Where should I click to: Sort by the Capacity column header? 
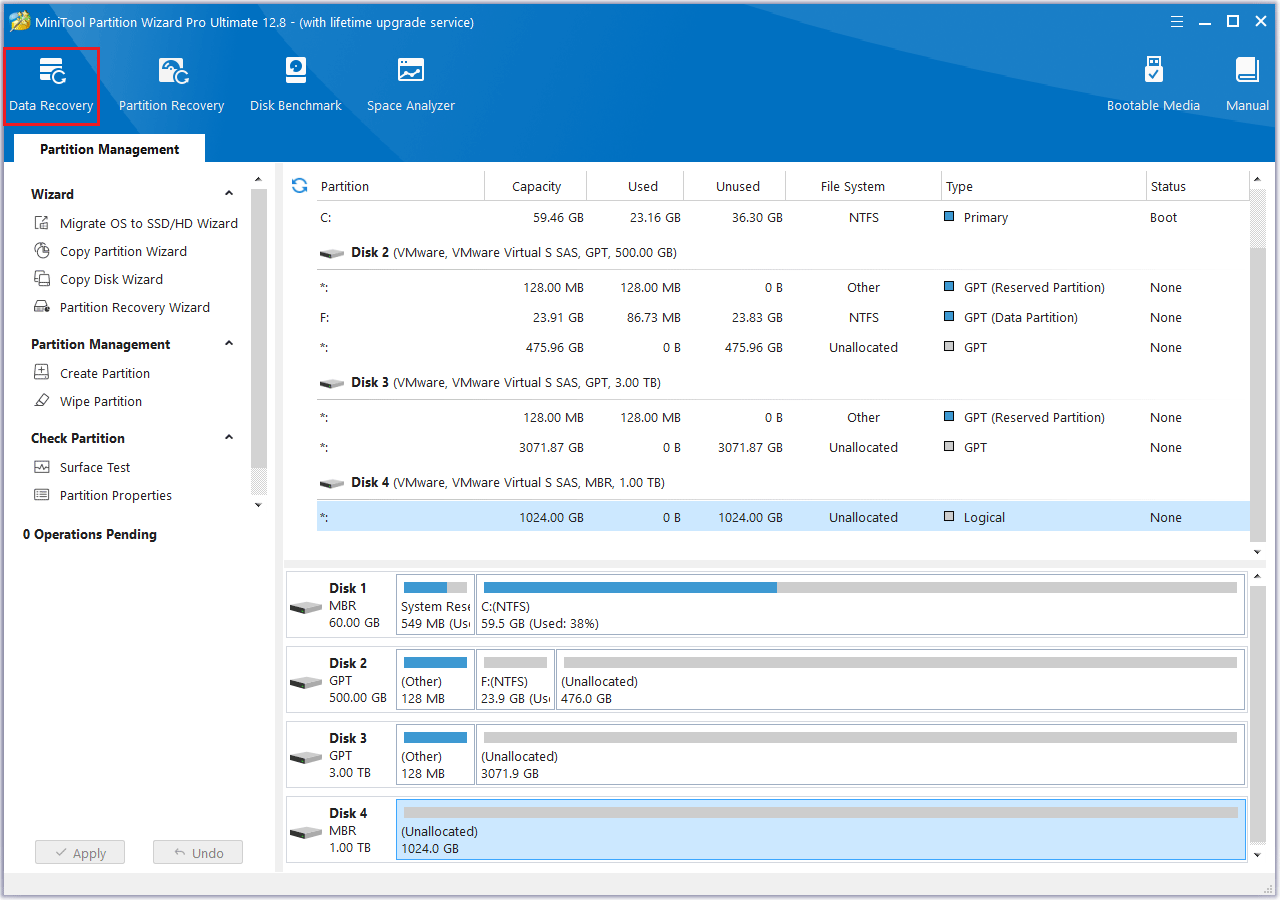point(536,186)
